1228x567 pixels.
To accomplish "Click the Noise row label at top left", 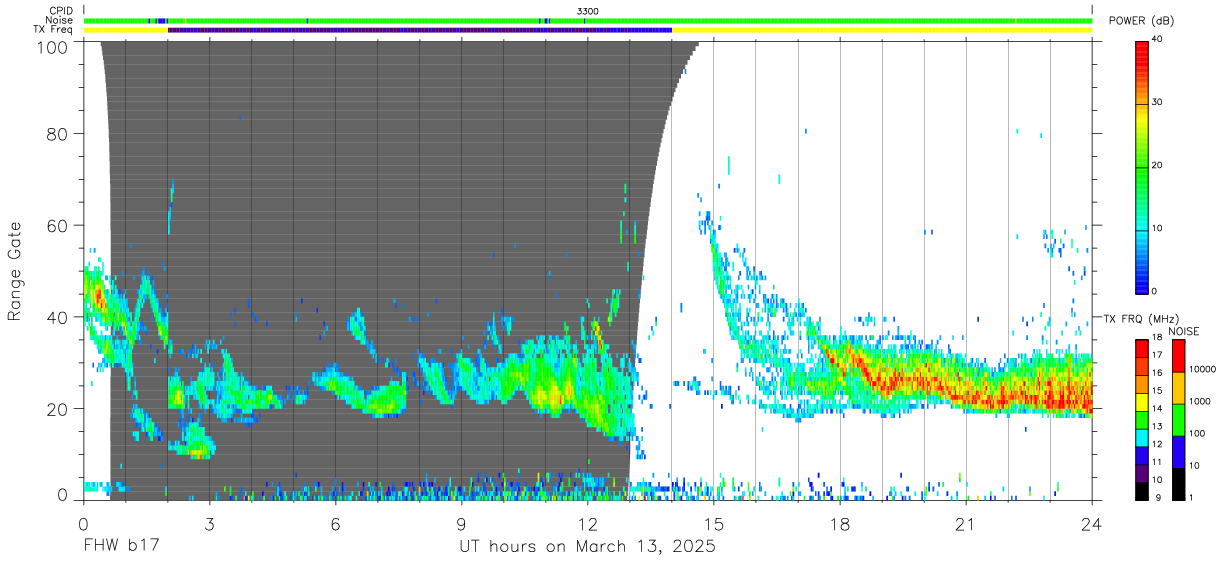I will click(x=60, y=20).
